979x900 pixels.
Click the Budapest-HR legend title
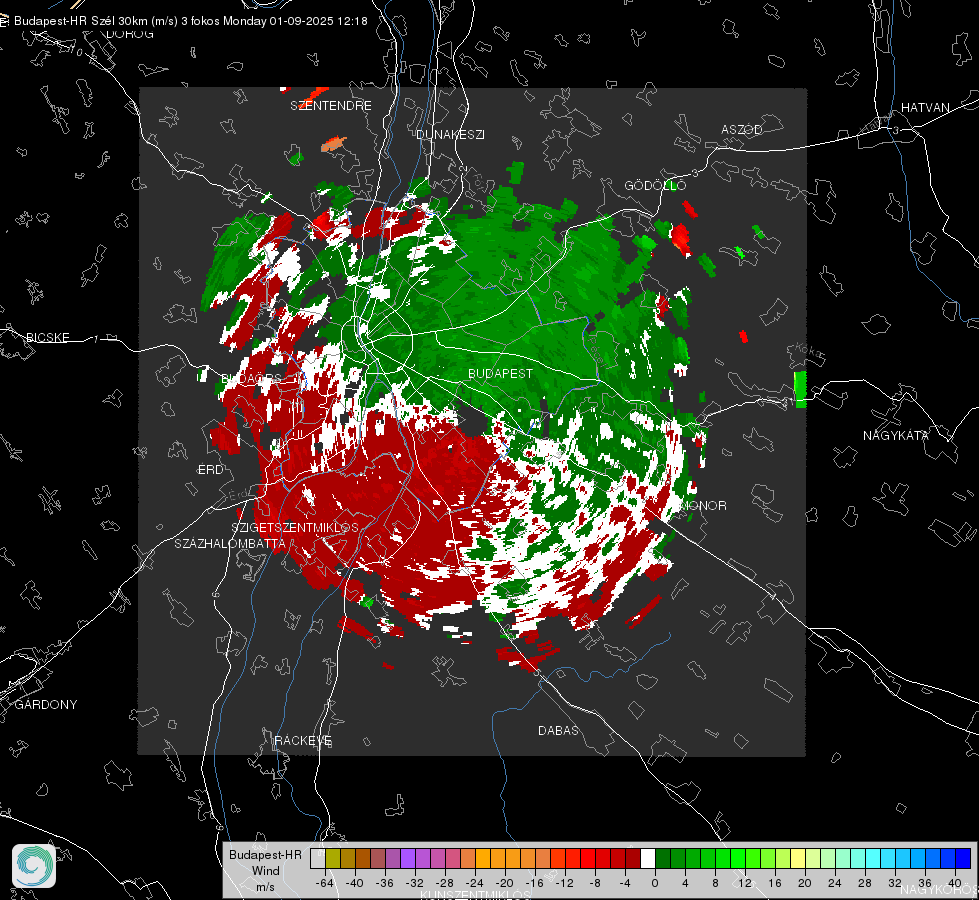[265, 854]
